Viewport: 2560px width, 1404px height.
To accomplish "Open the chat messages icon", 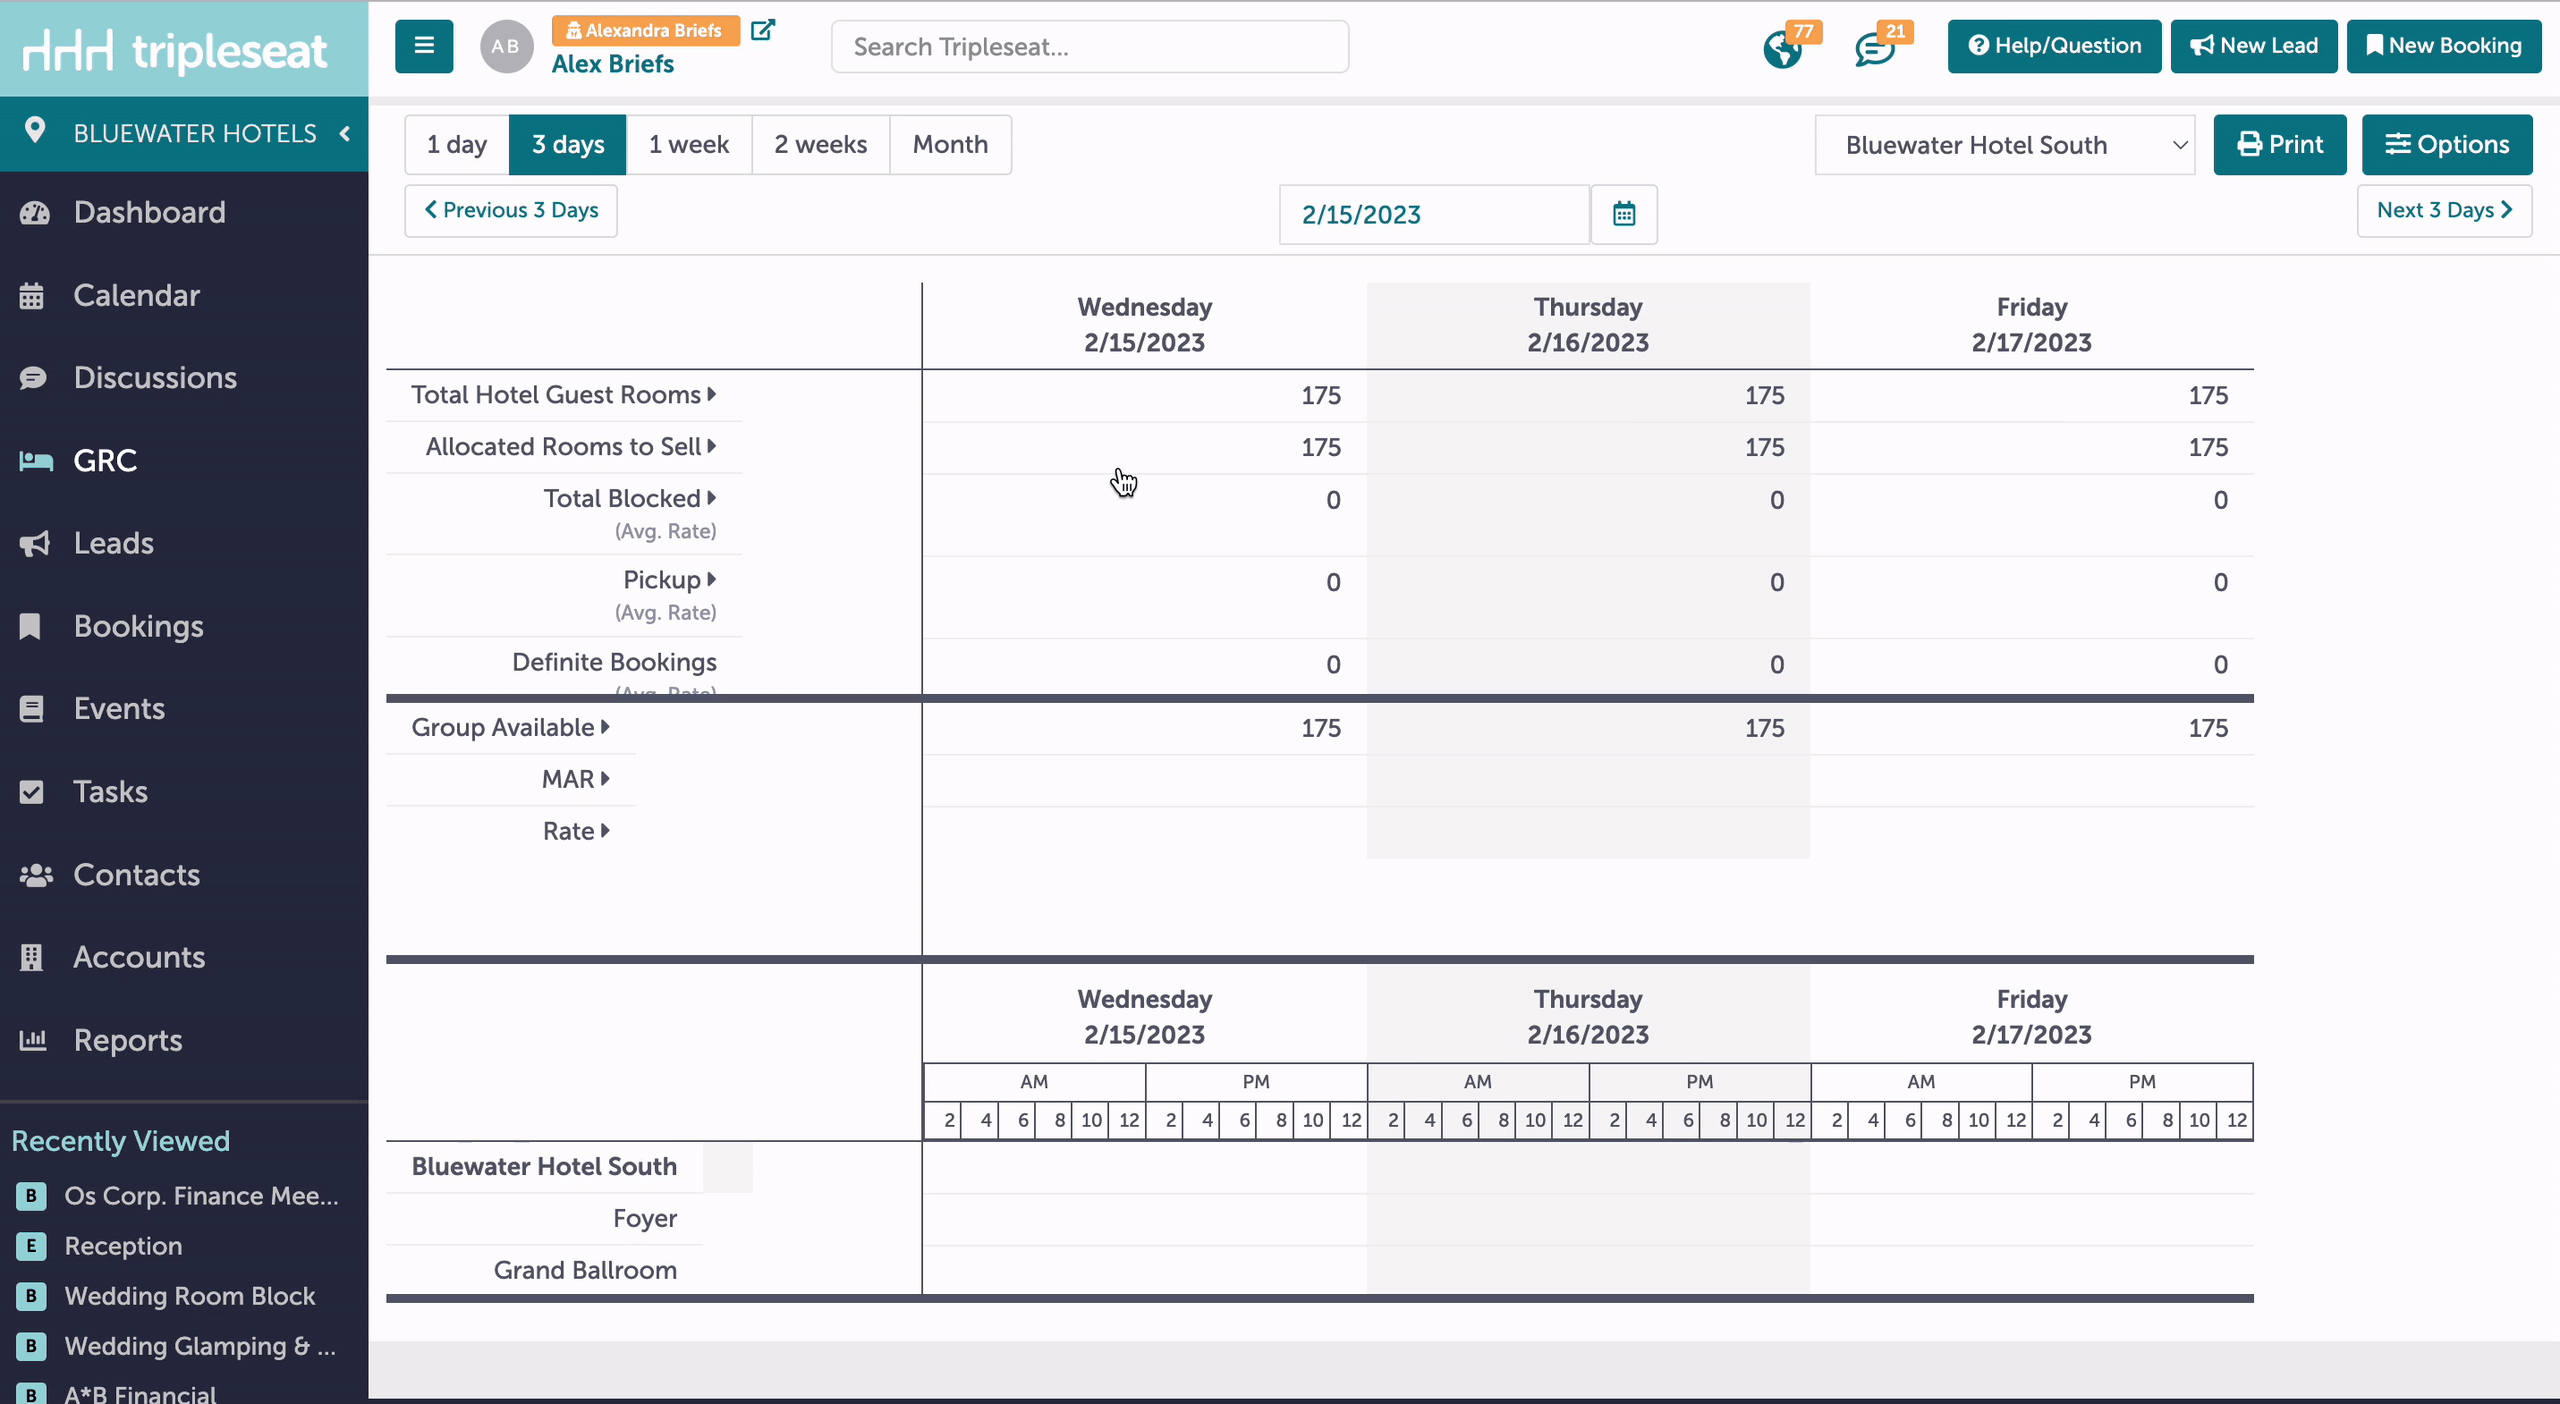I will point(1875,49).
